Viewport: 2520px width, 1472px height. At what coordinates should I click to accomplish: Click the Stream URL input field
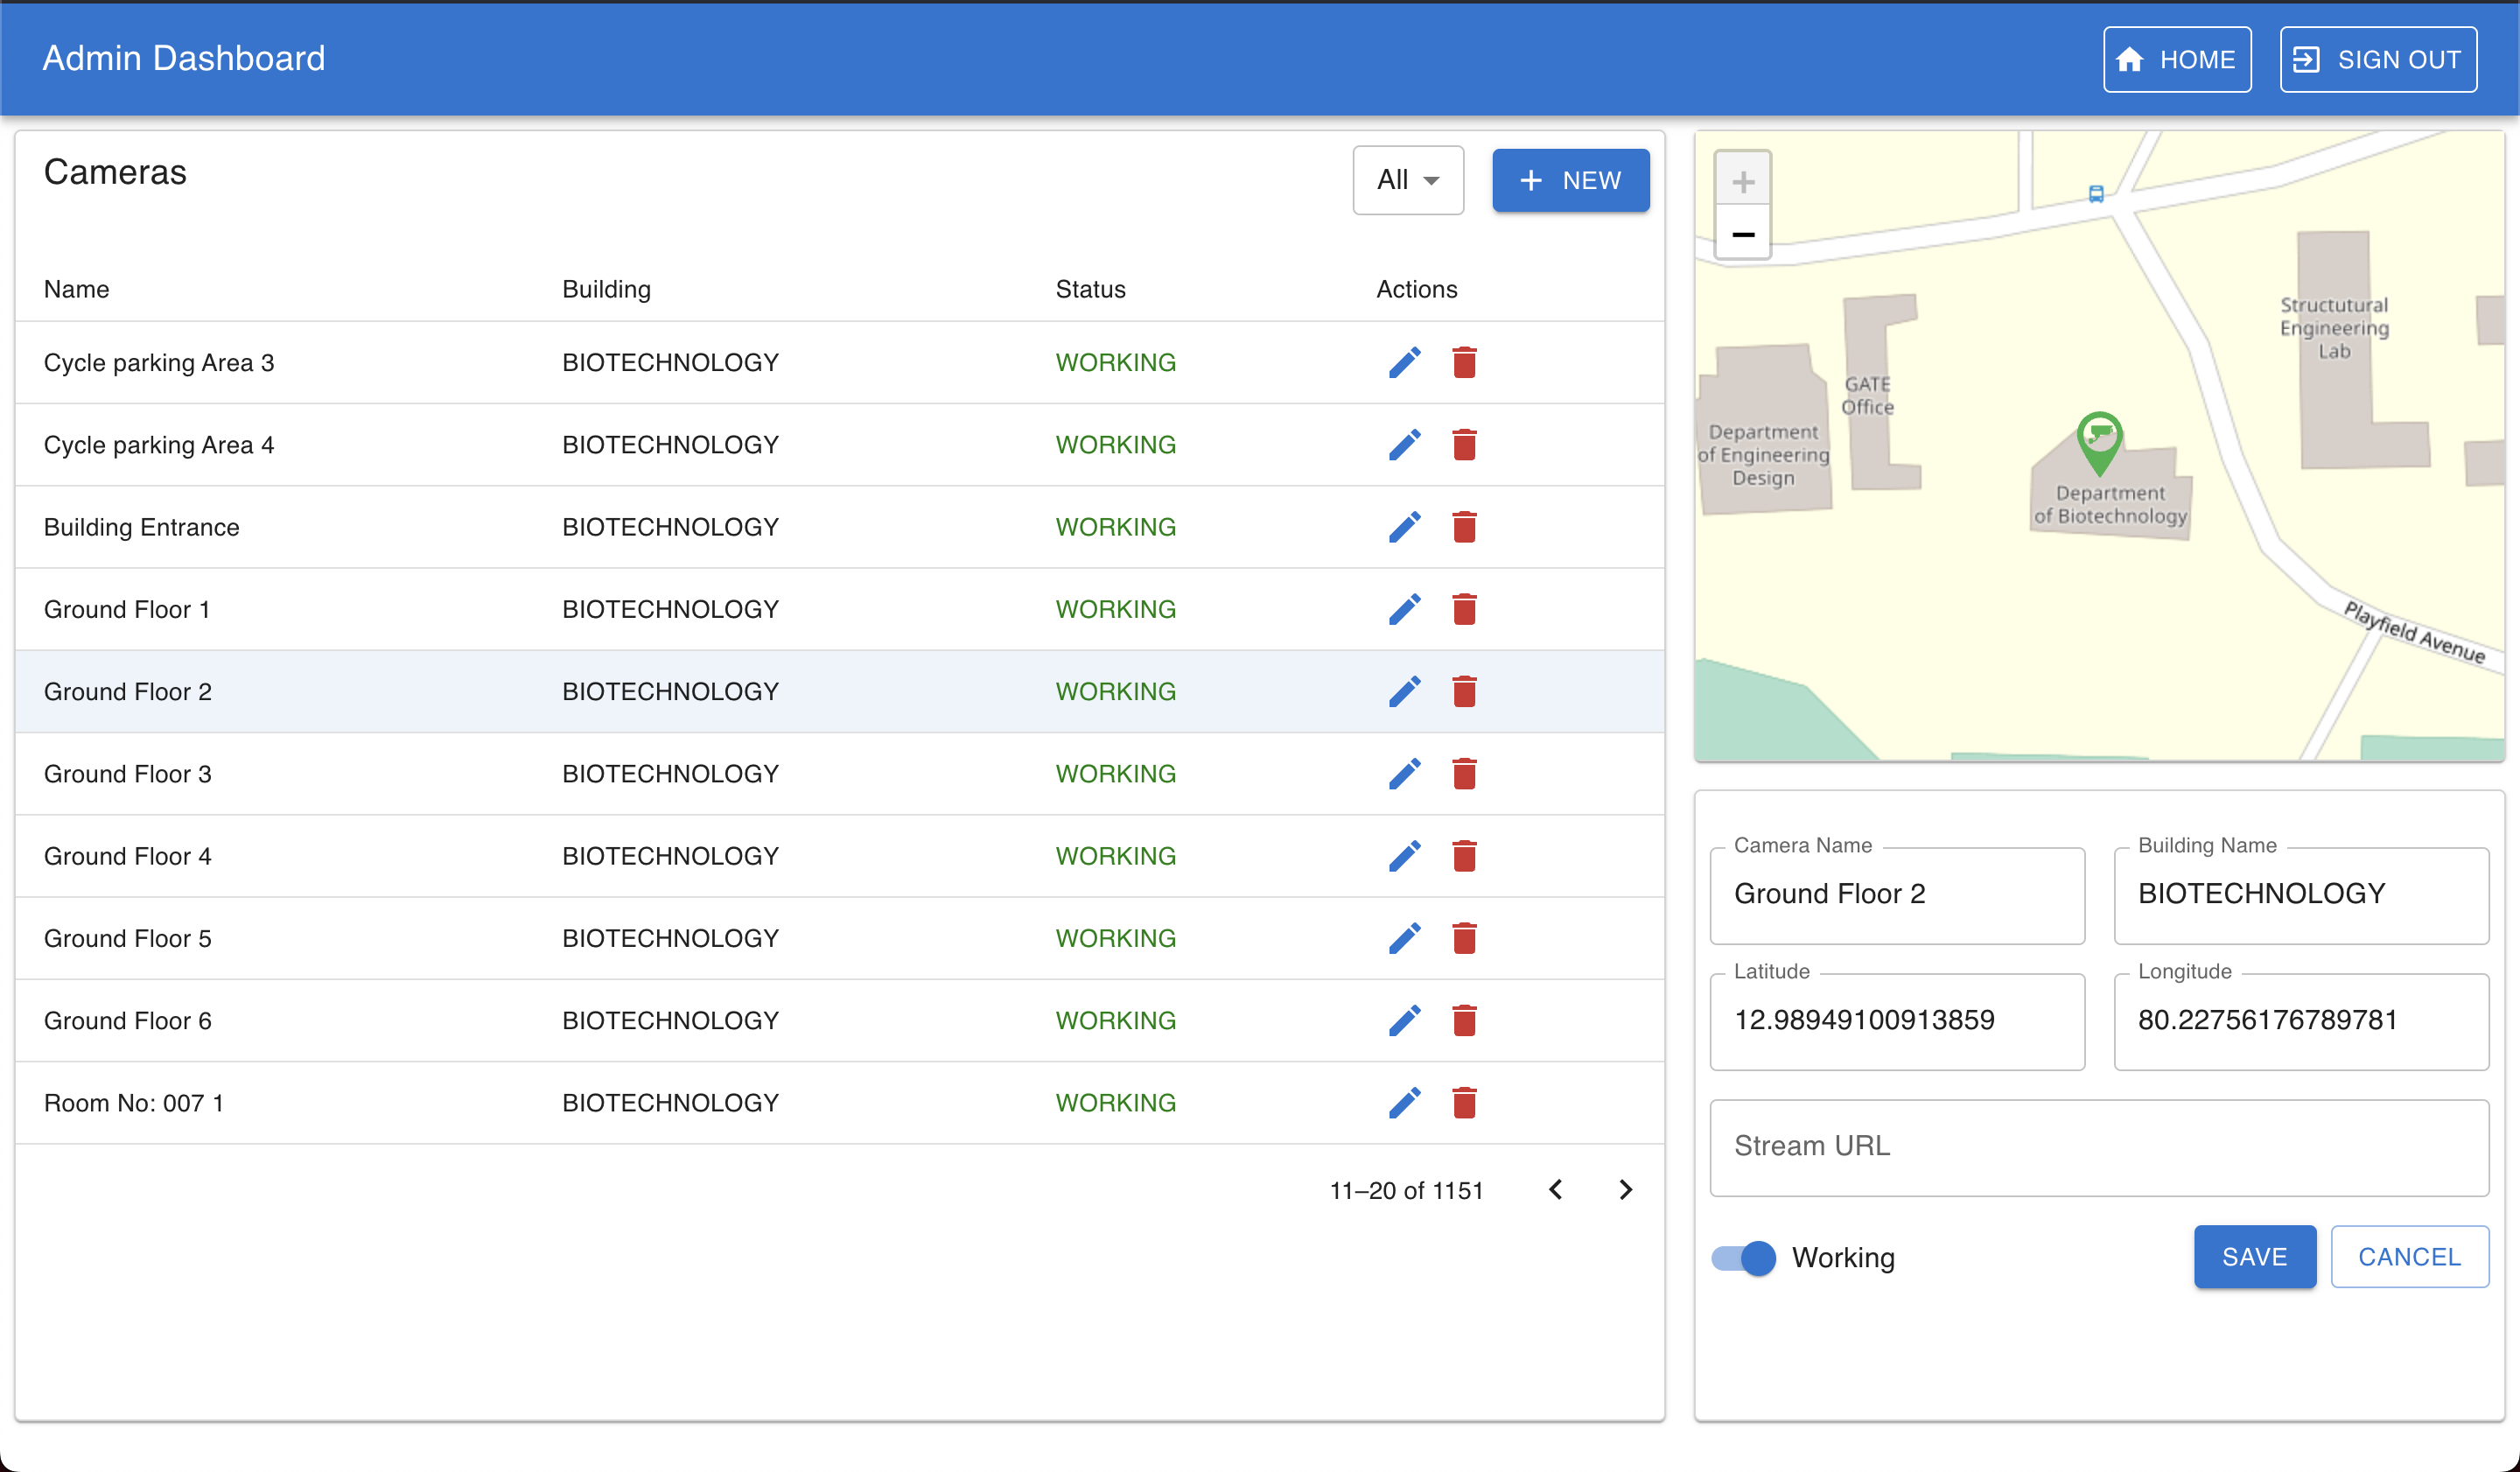pyautogui.click(x=2098, y=1147)
